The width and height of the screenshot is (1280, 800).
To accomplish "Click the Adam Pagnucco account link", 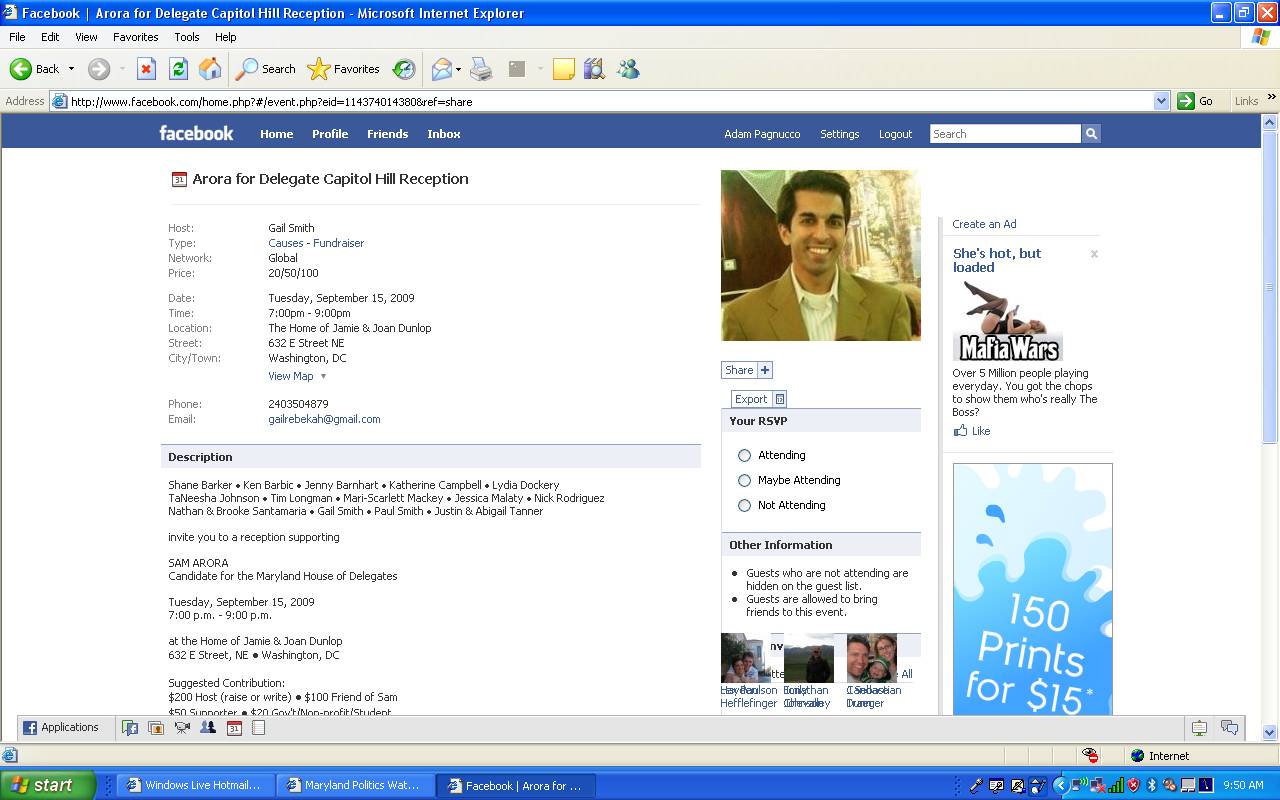I will click(x=762, y=134).
